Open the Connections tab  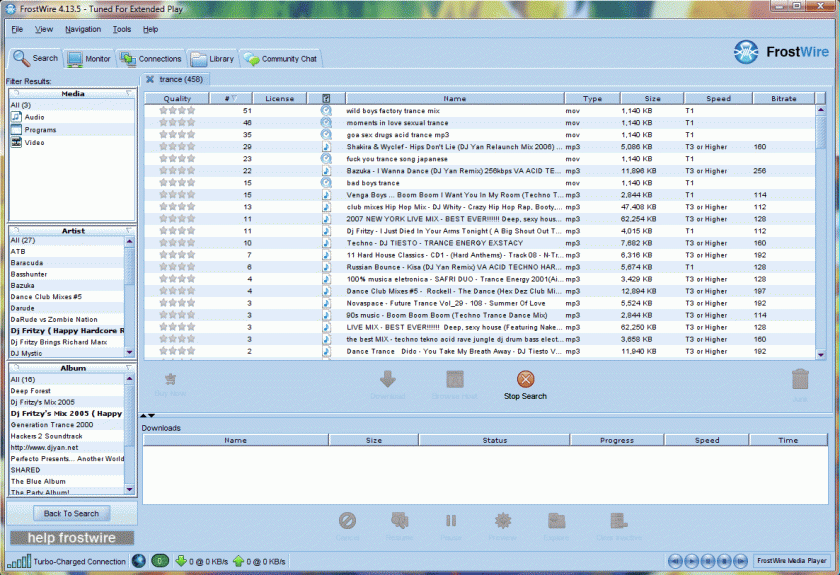click(151, 58)
